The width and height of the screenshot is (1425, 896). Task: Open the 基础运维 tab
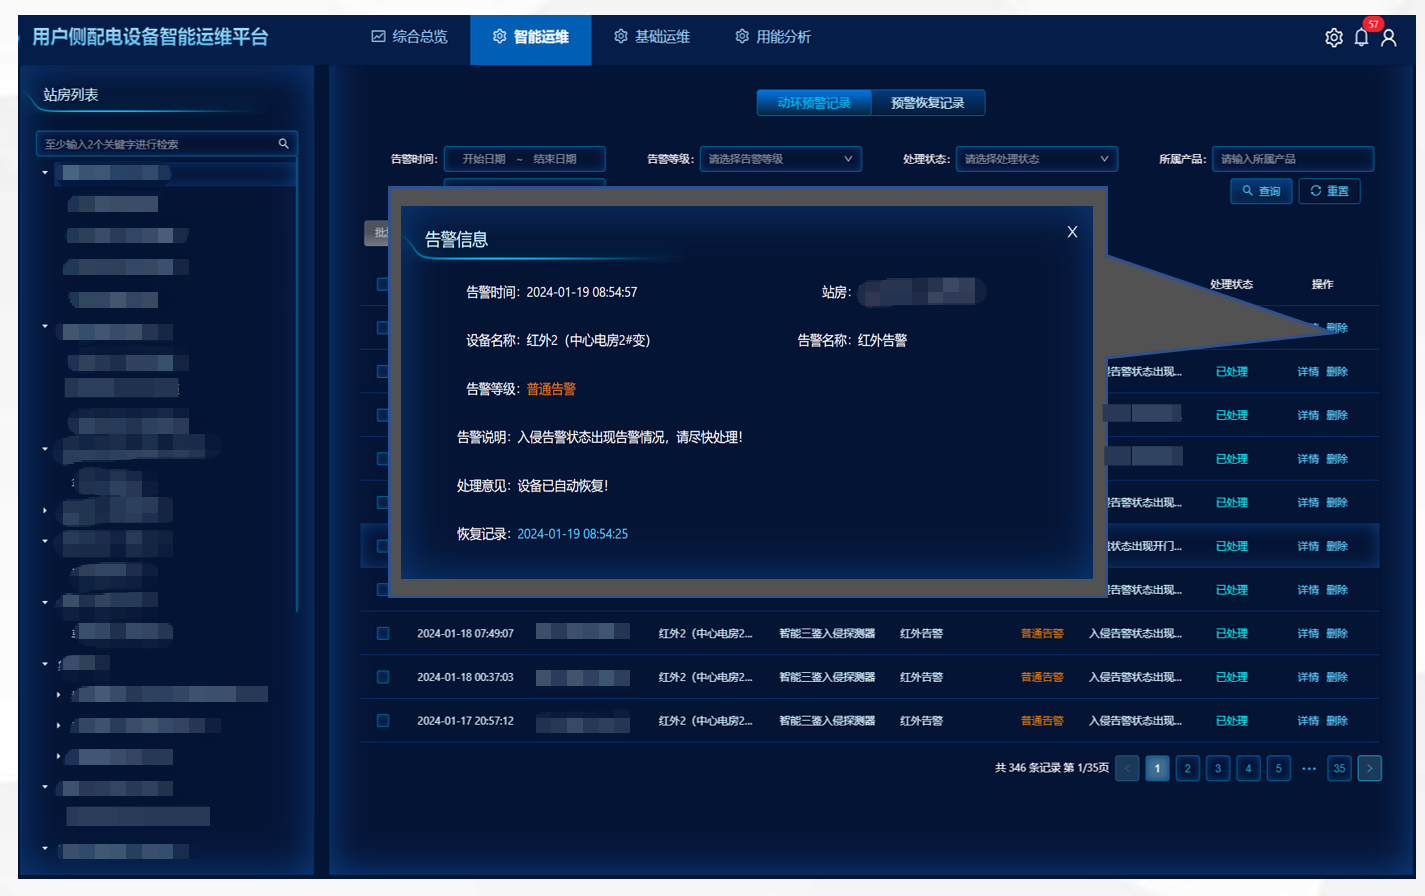652,37
